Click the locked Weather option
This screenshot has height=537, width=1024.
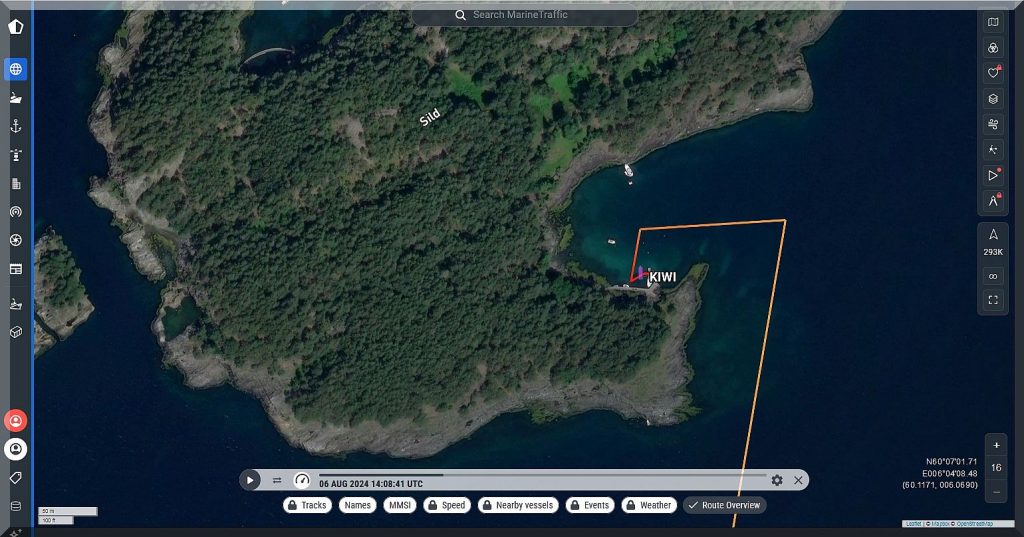point(648,505)
